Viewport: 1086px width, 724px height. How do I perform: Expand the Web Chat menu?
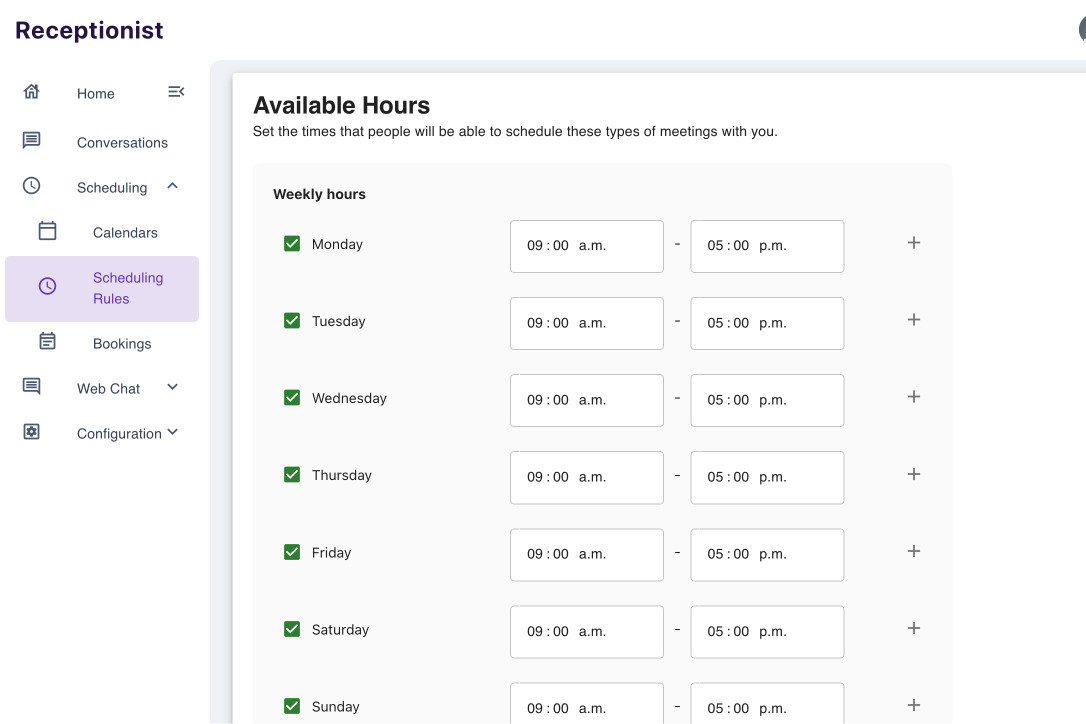tap(171, 388)
